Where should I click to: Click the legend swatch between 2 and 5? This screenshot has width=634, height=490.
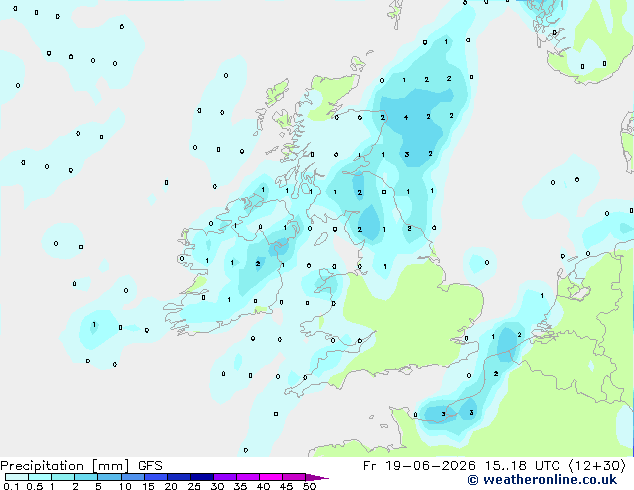point(86,477)
